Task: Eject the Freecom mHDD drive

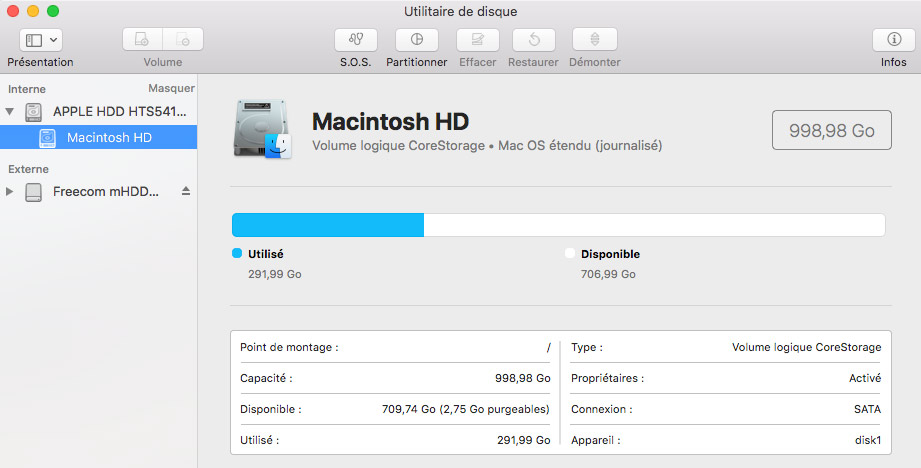Action: 186,191
